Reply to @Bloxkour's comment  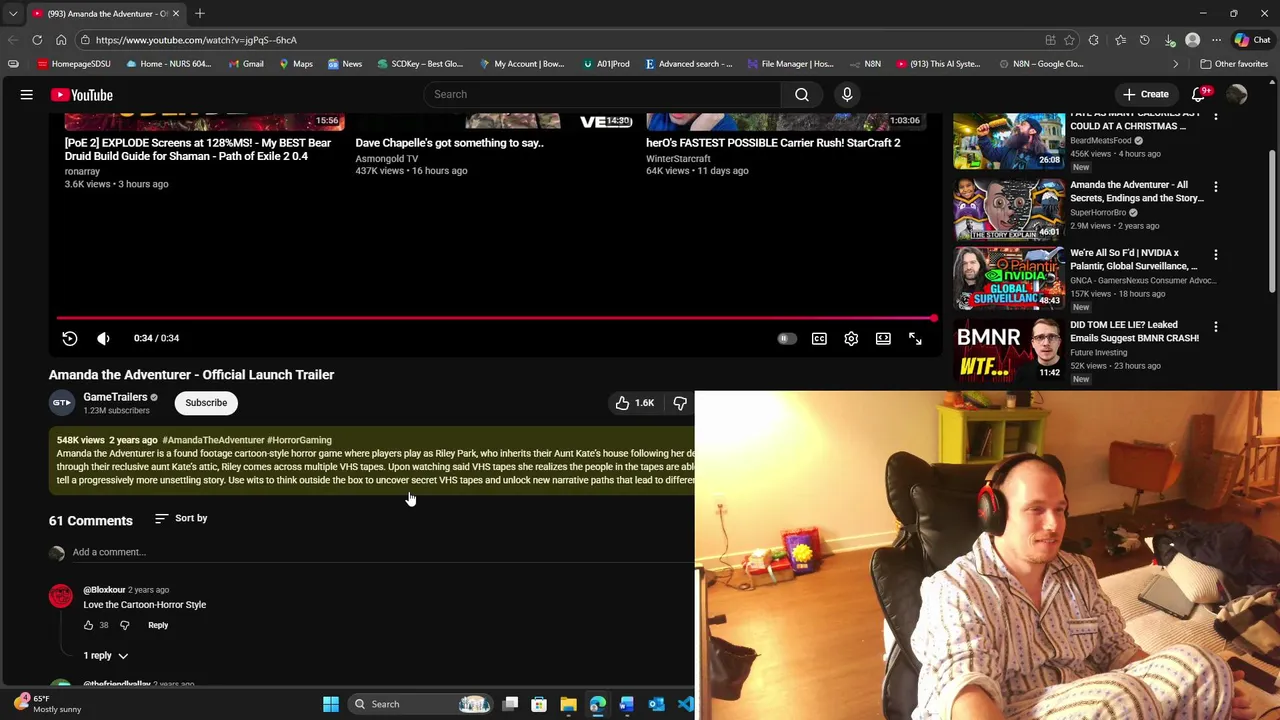158,625
